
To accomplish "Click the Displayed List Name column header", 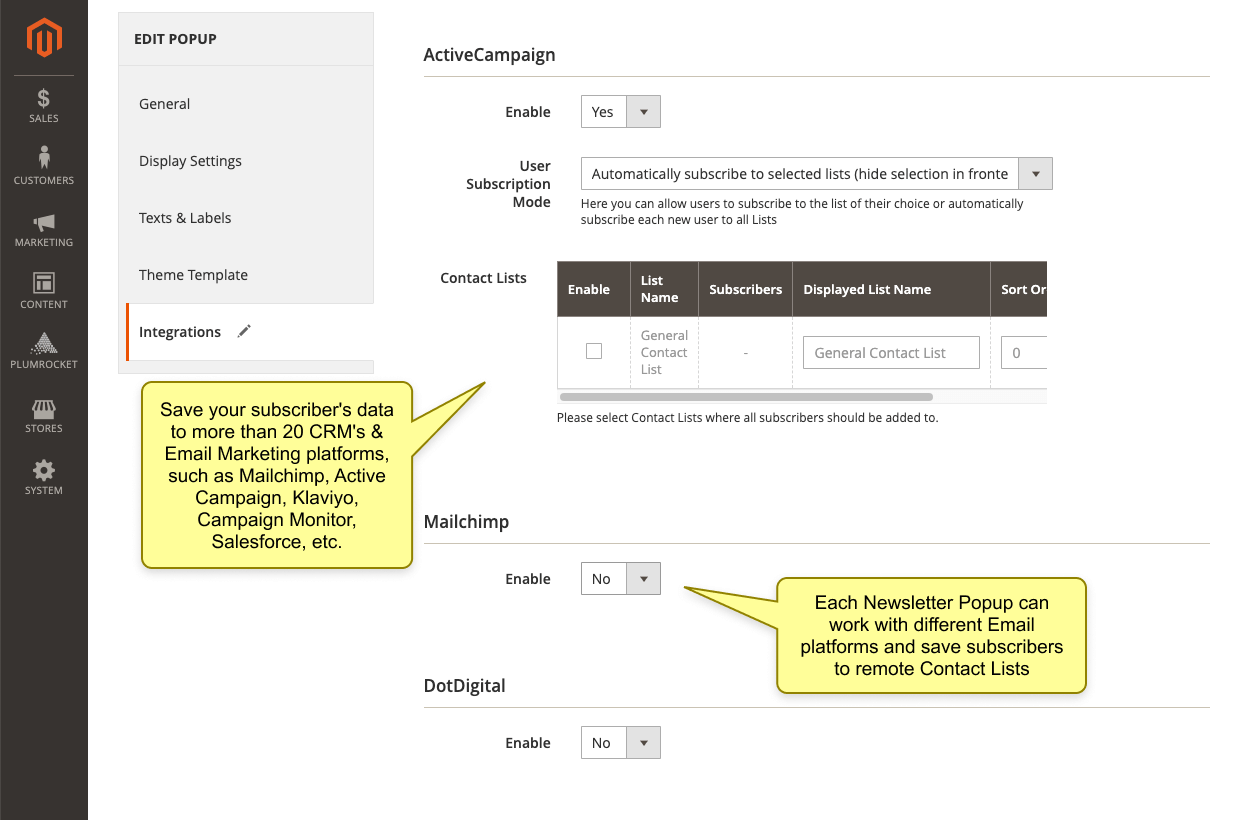I will pos(891,290).
